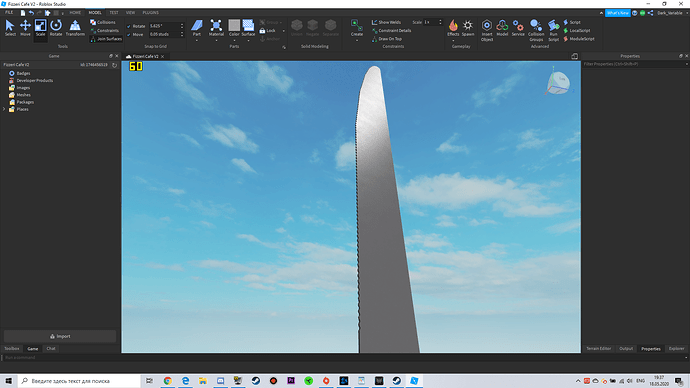Toggle Join Surfaces option
This screenshot has height=388, width=690.
pyautogui.click(x=106, y=39)
